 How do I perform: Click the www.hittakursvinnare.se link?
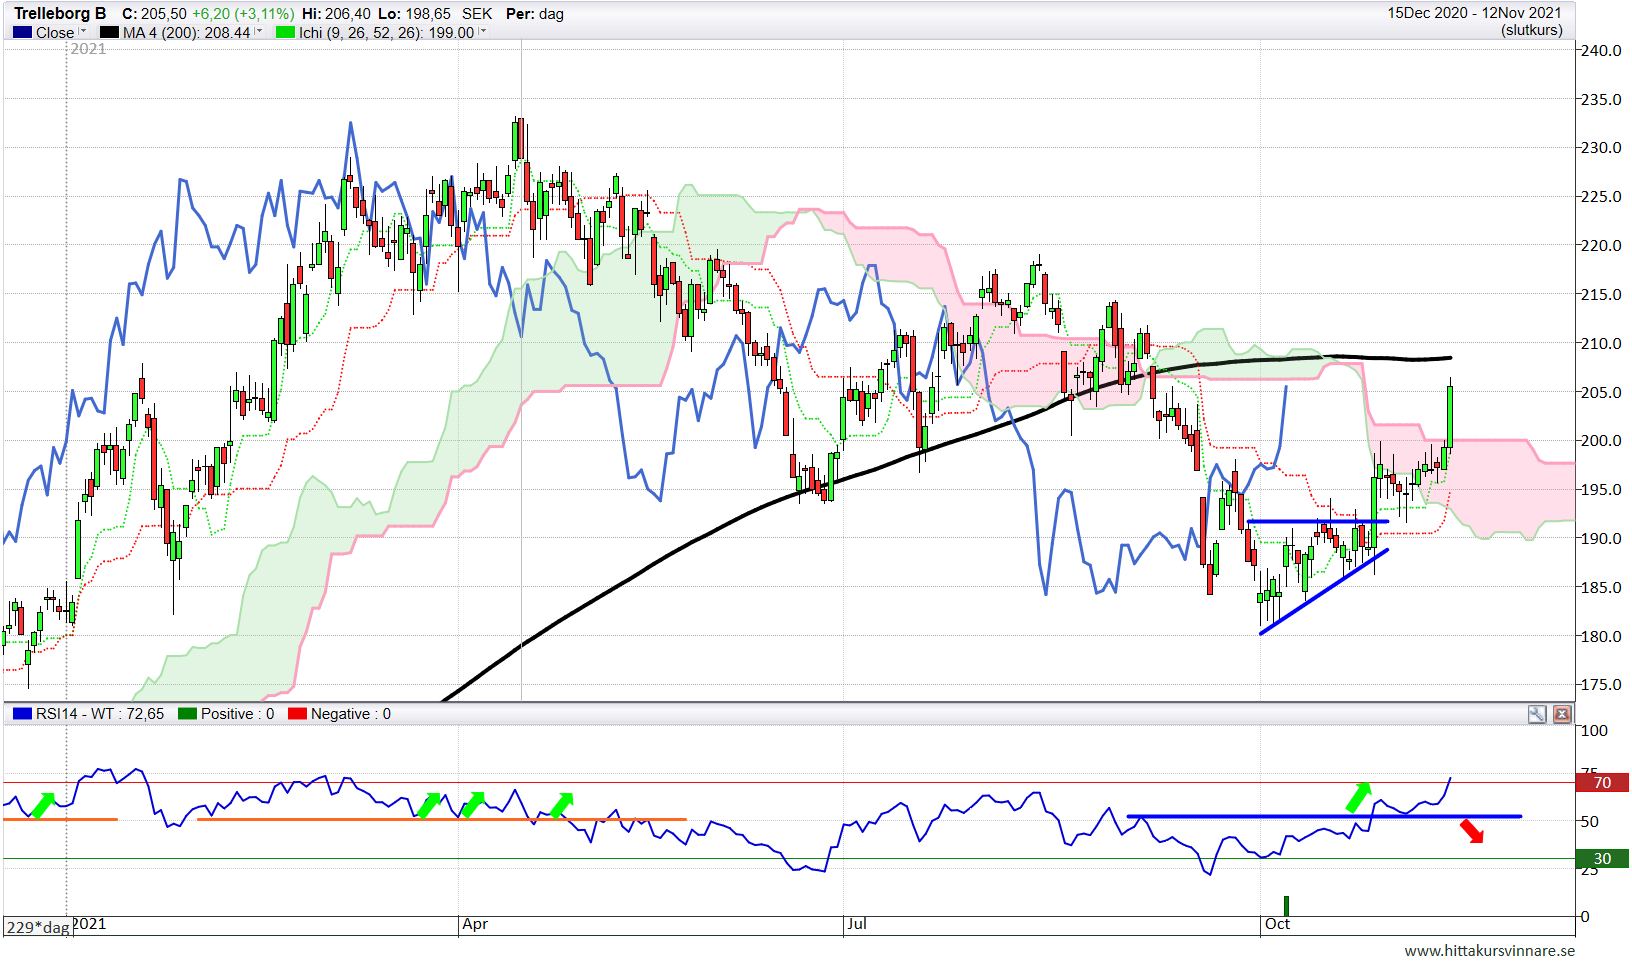(x=1489, y=951)
